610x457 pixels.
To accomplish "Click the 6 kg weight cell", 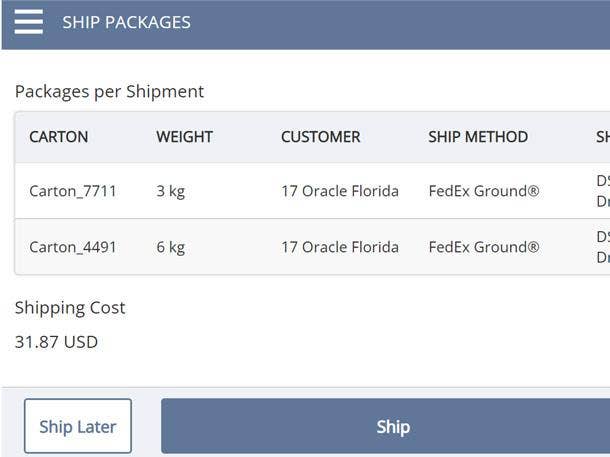I will 170,247.
